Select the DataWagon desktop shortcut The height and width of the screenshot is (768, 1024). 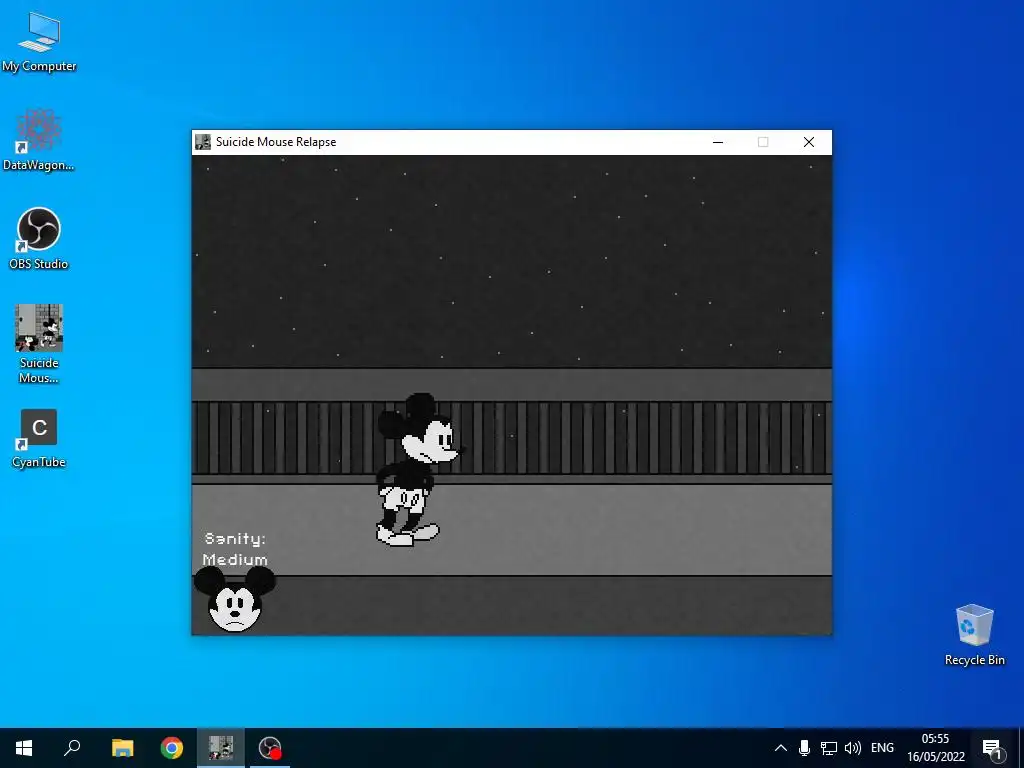pos(39,140)
